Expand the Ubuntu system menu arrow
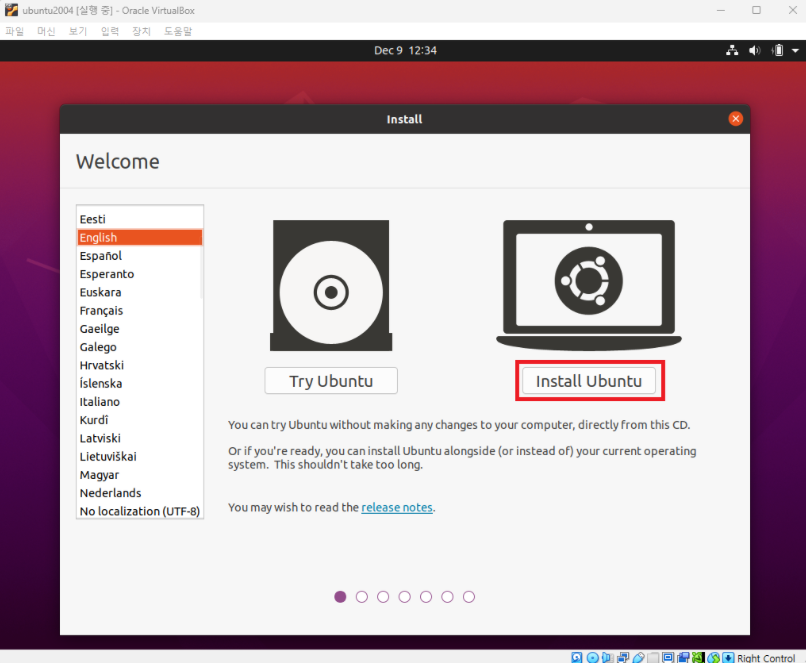This screenshot has width=806, height=663. [x=795, y=51]
